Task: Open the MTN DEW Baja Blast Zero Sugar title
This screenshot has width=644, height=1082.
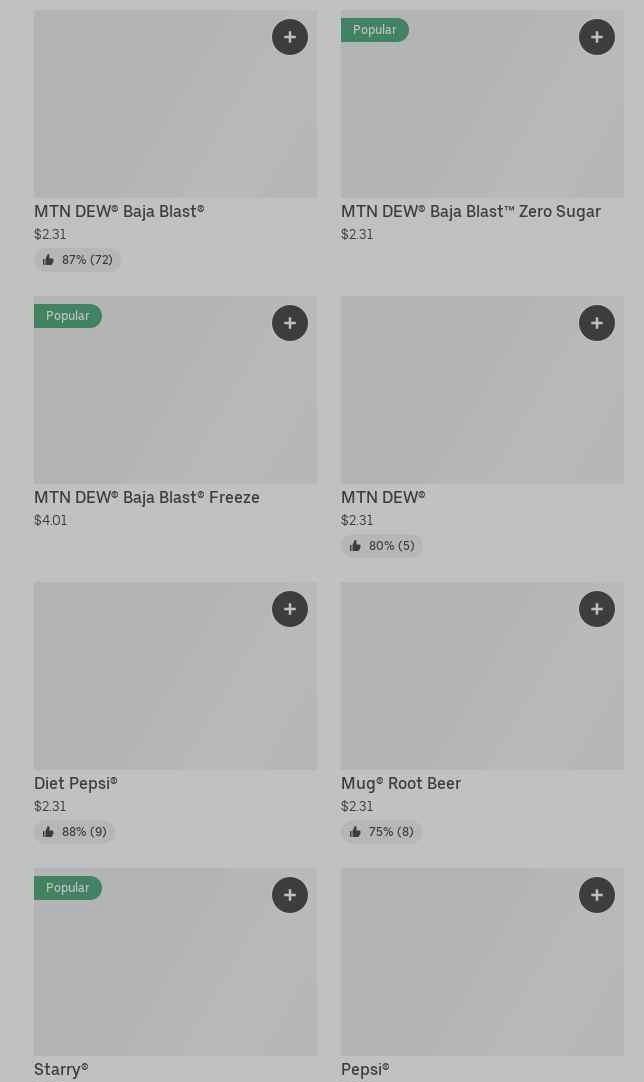Action: coord(471,211)
